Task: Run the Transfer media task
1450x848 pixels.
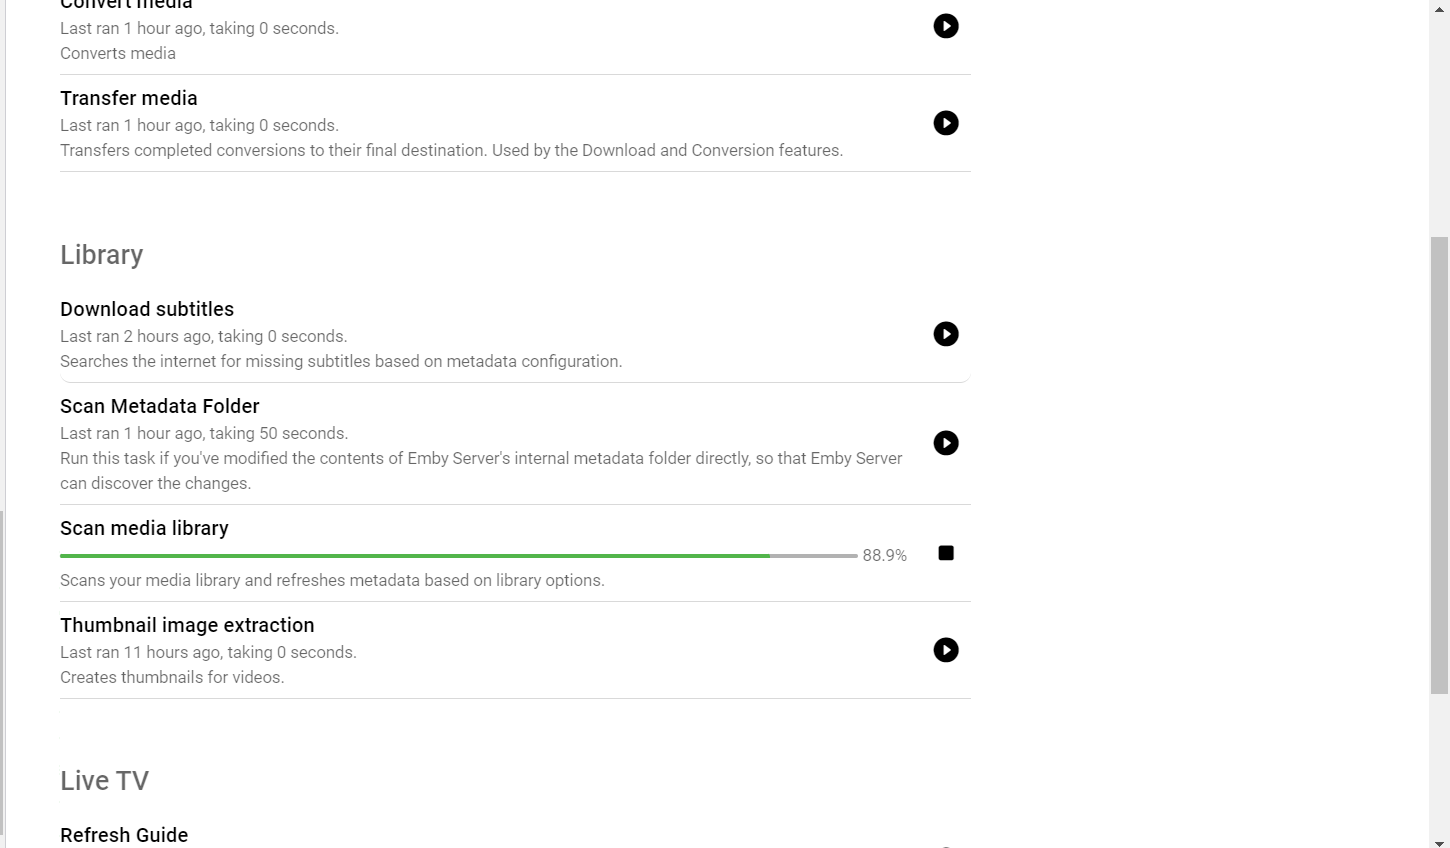Action: point(945,122)
